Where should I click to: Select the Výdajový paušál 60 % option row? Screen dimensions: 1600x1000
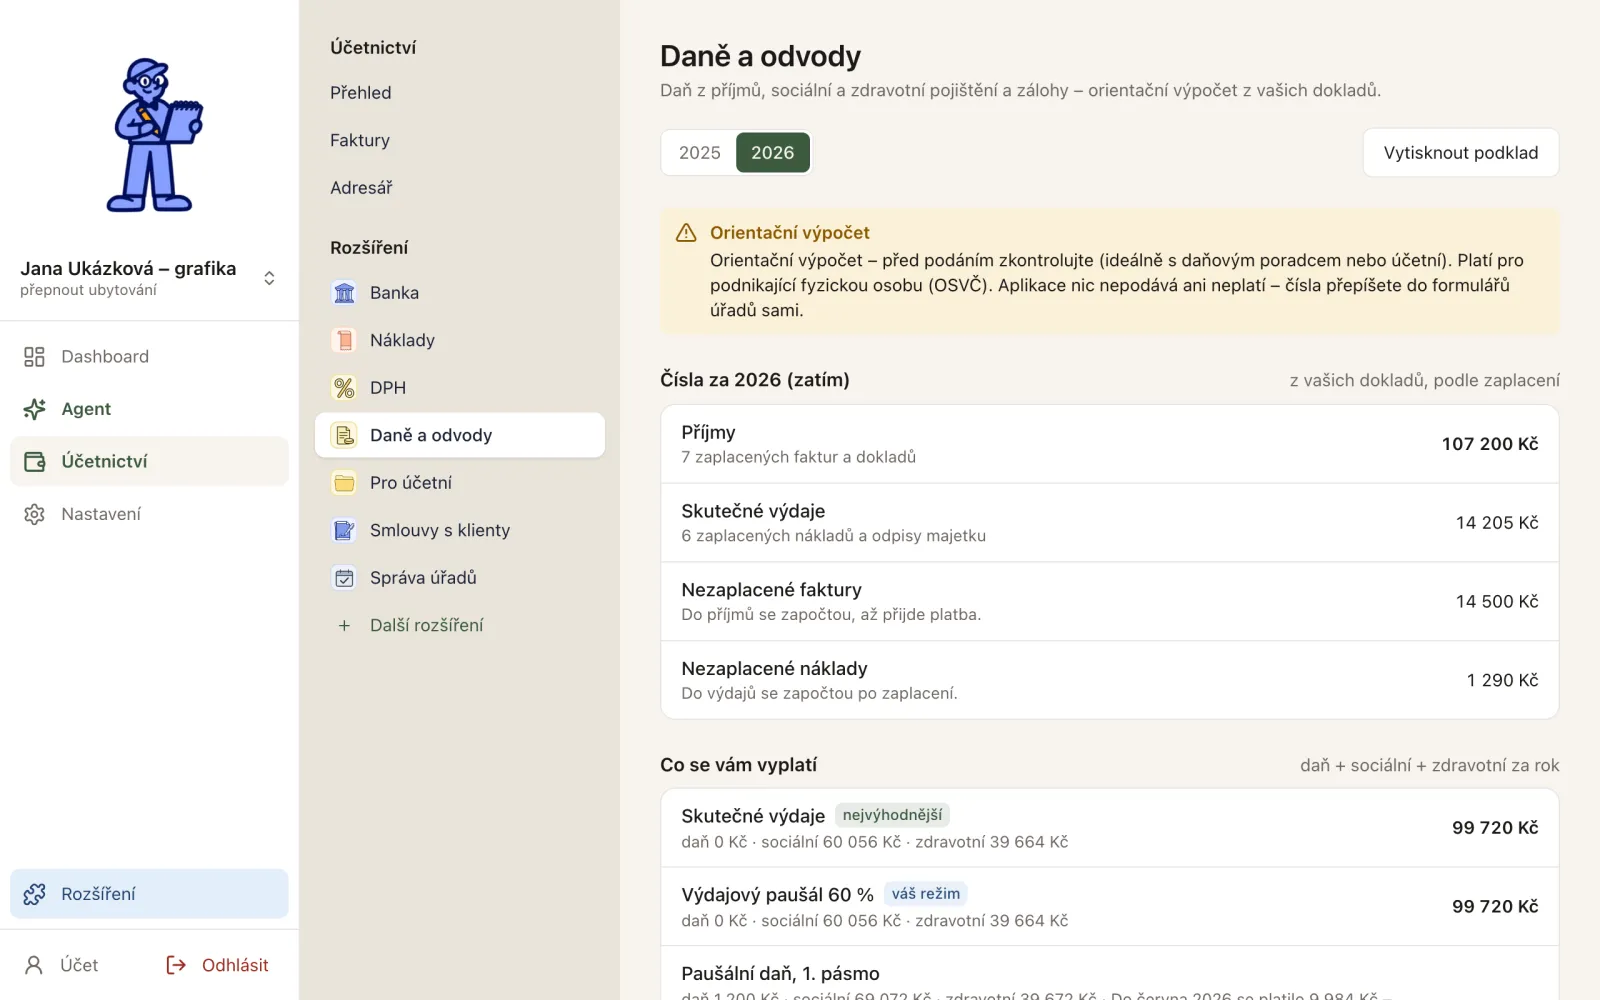[x=1110, y=907]
